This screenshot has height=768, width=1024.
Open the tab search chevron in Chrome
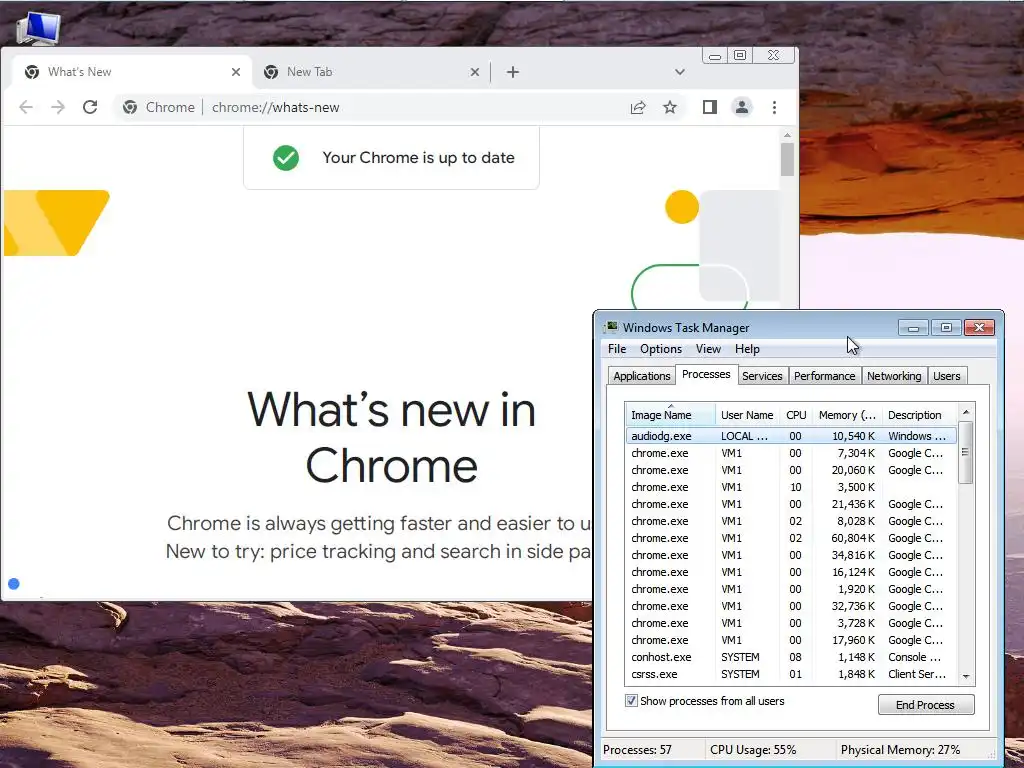point(680,72)
